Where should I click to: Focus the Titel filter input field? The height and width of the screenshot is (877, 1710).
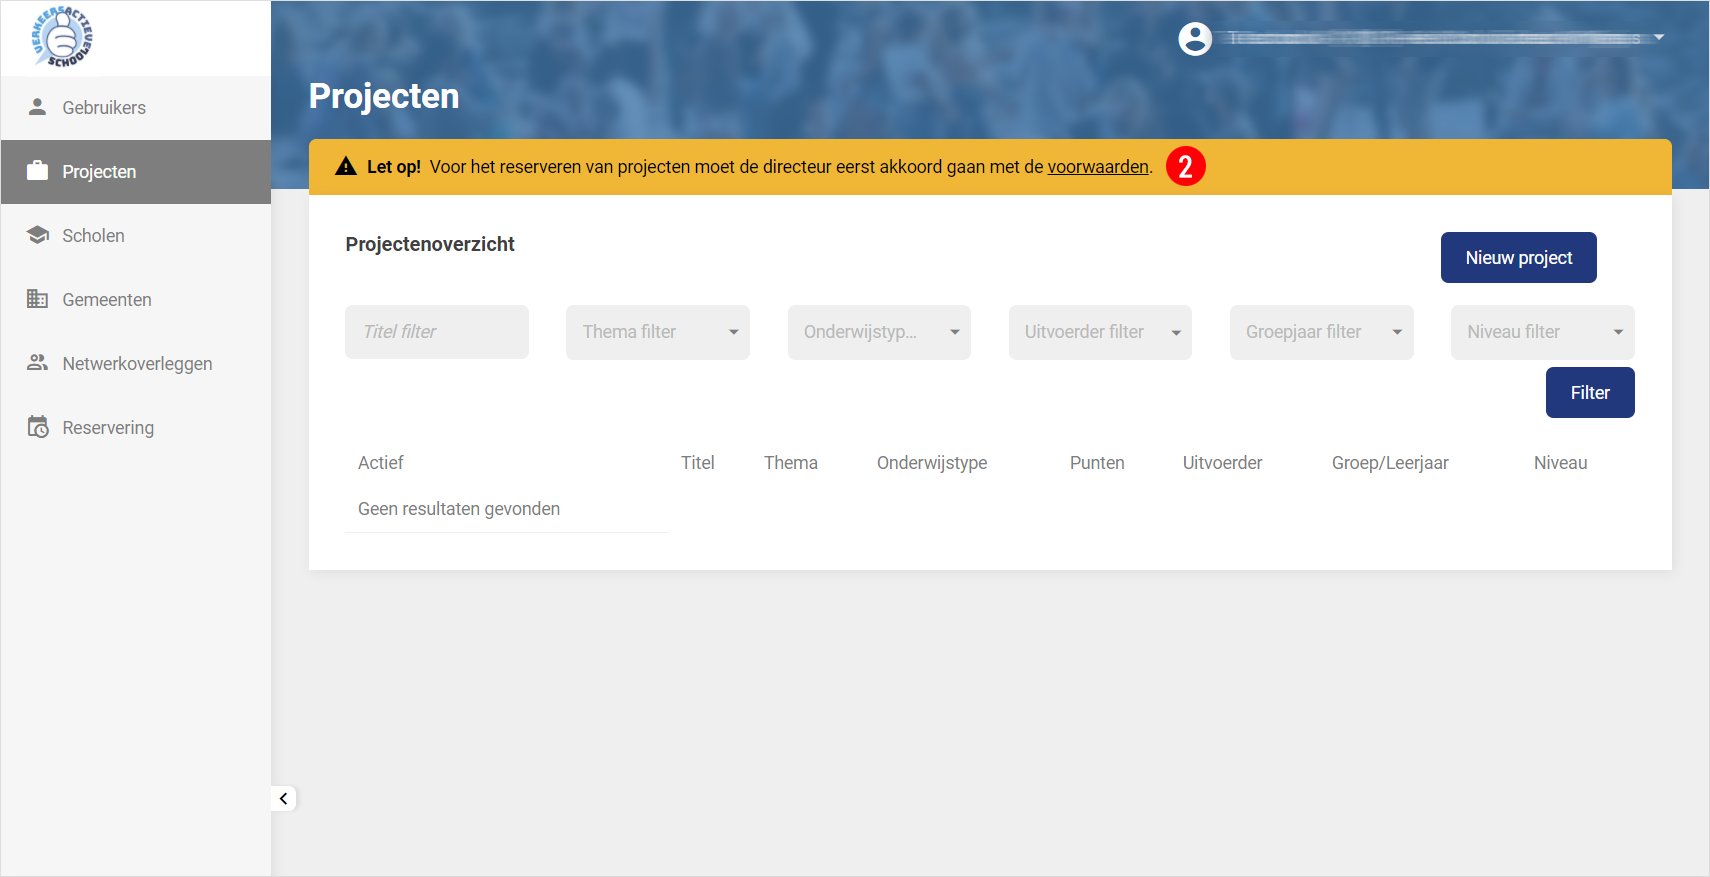pyautogui.click(x=437, y=332)
